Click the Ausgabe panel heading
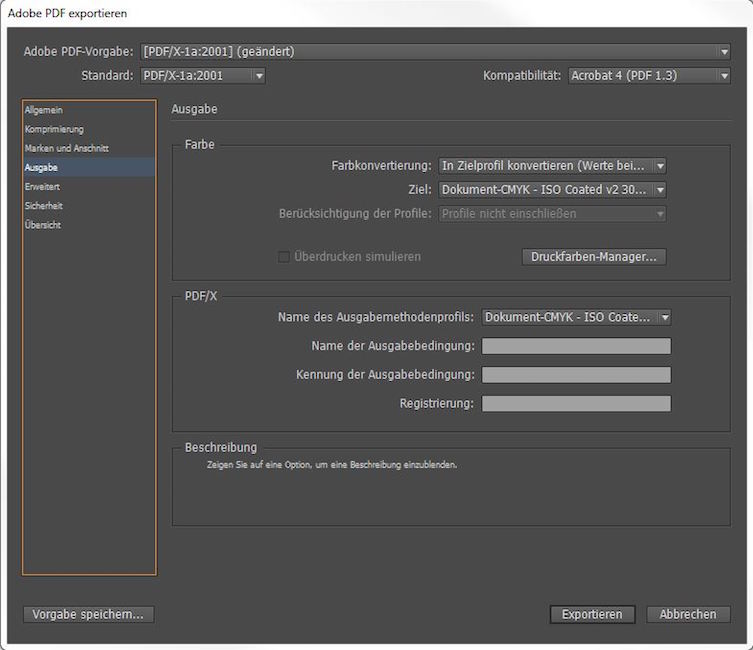 click(x=194, y=109)
